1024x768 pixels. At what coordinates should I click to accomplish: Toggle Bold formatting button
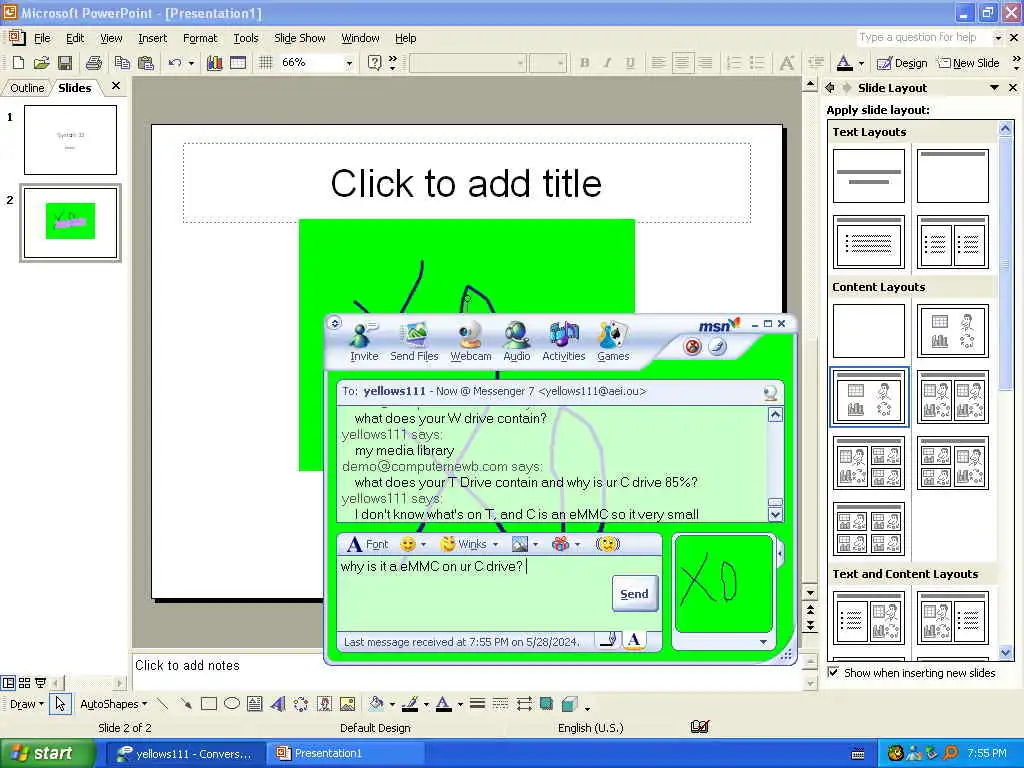[x=584, y=63]
